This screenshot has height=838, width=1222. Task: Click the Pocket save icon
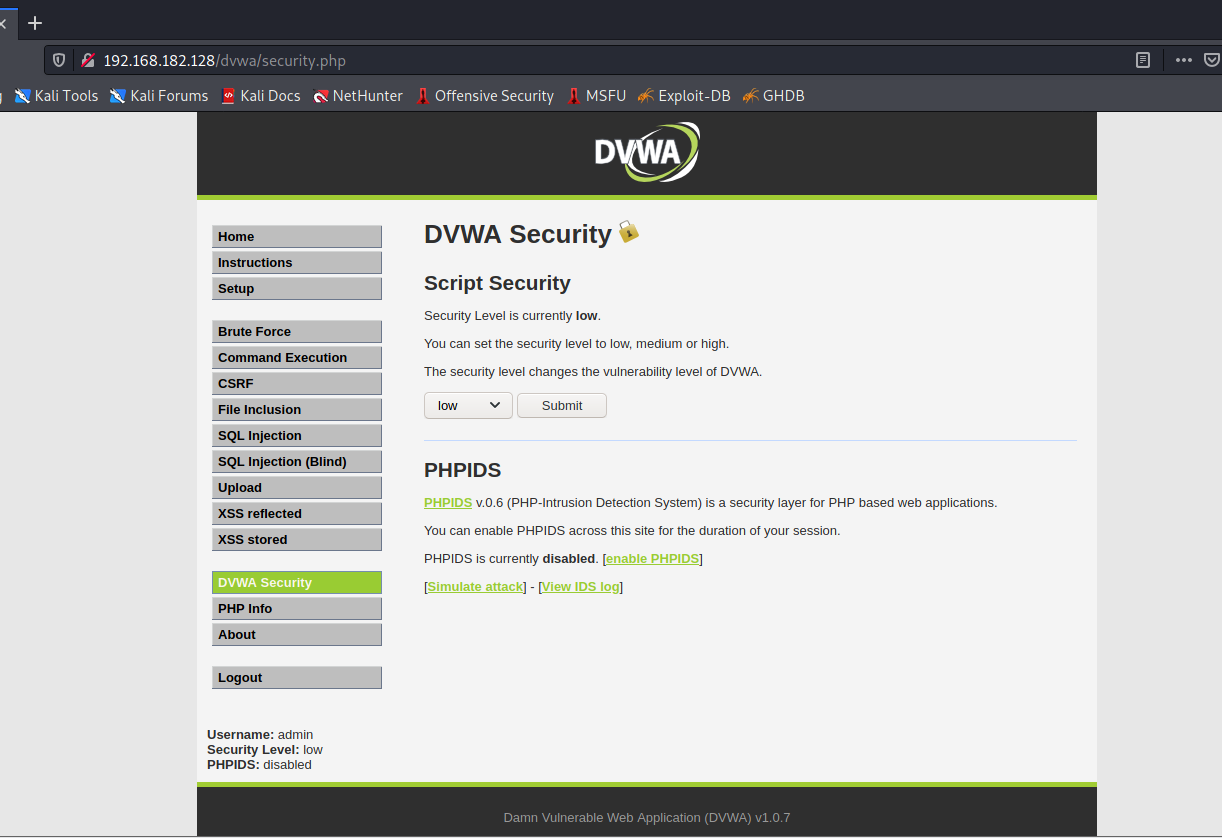coord(1212,60)
